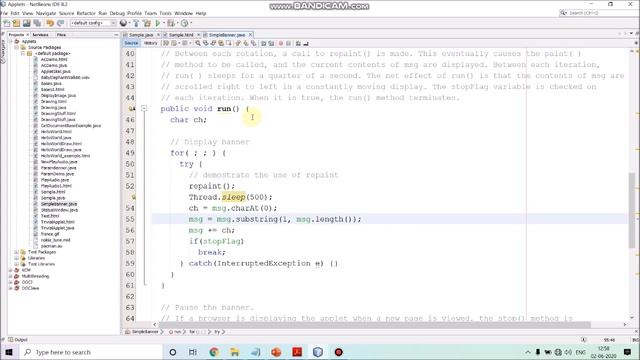Click the red stop macro recording icon

coord(281,43)
